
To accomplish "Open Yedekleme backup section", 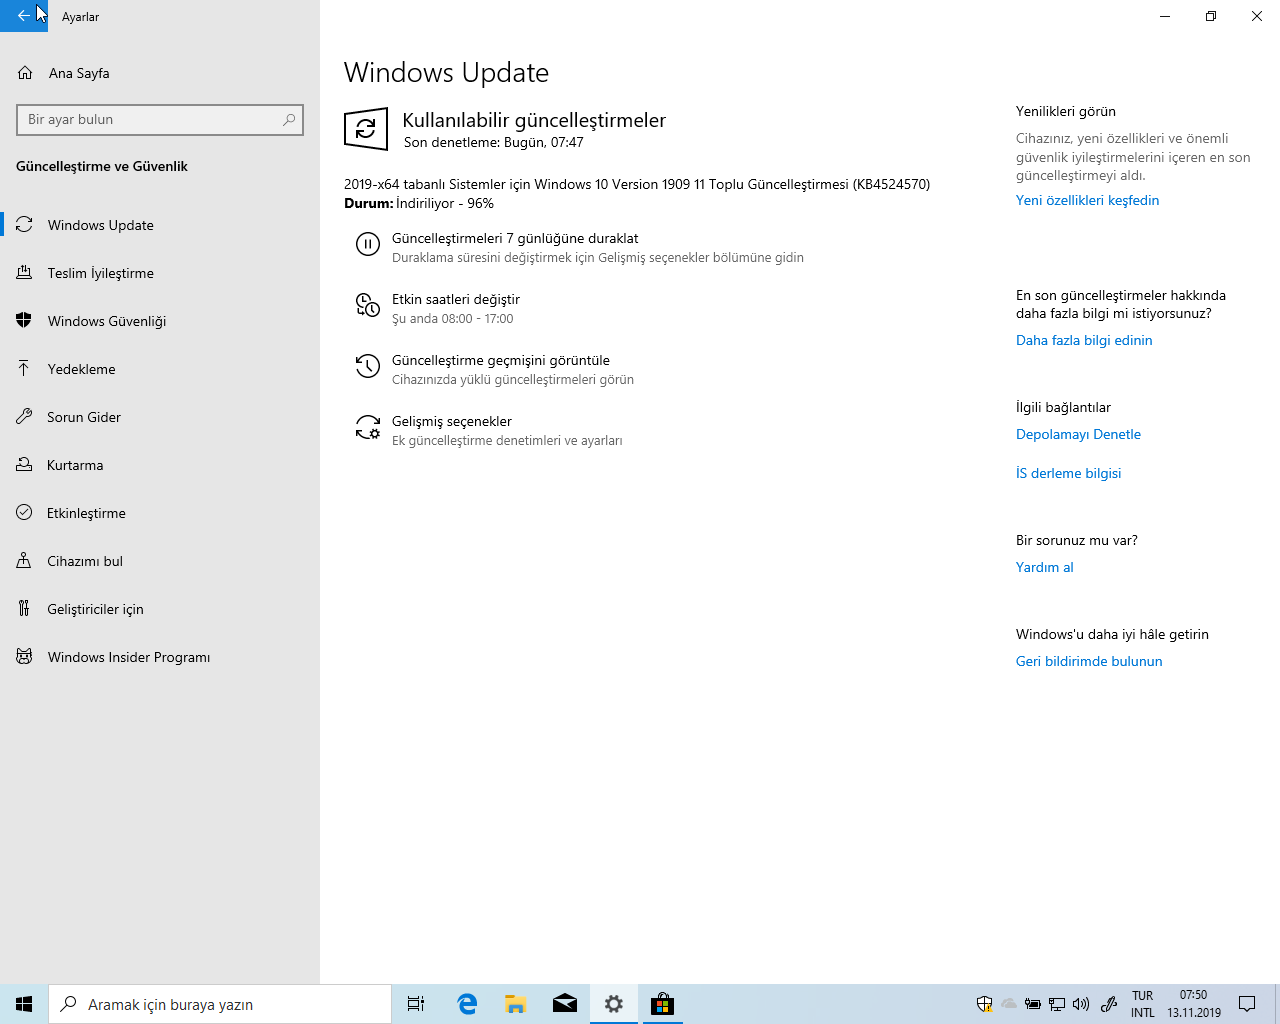I will [x=160, y=369].
